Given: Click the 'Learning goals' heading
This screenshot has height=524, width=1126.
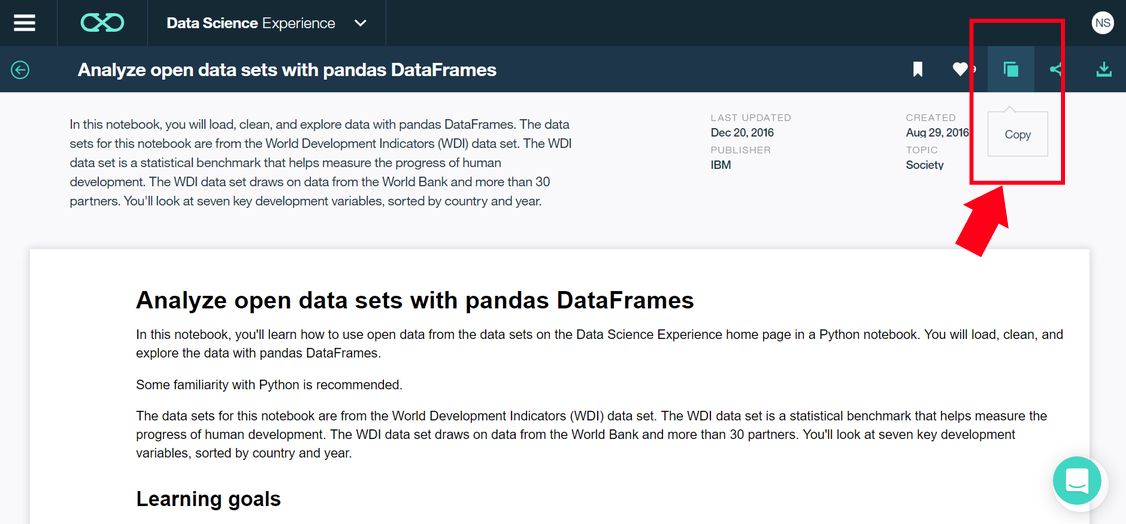Looking at the screenshot, I should [x=208, y=499].
